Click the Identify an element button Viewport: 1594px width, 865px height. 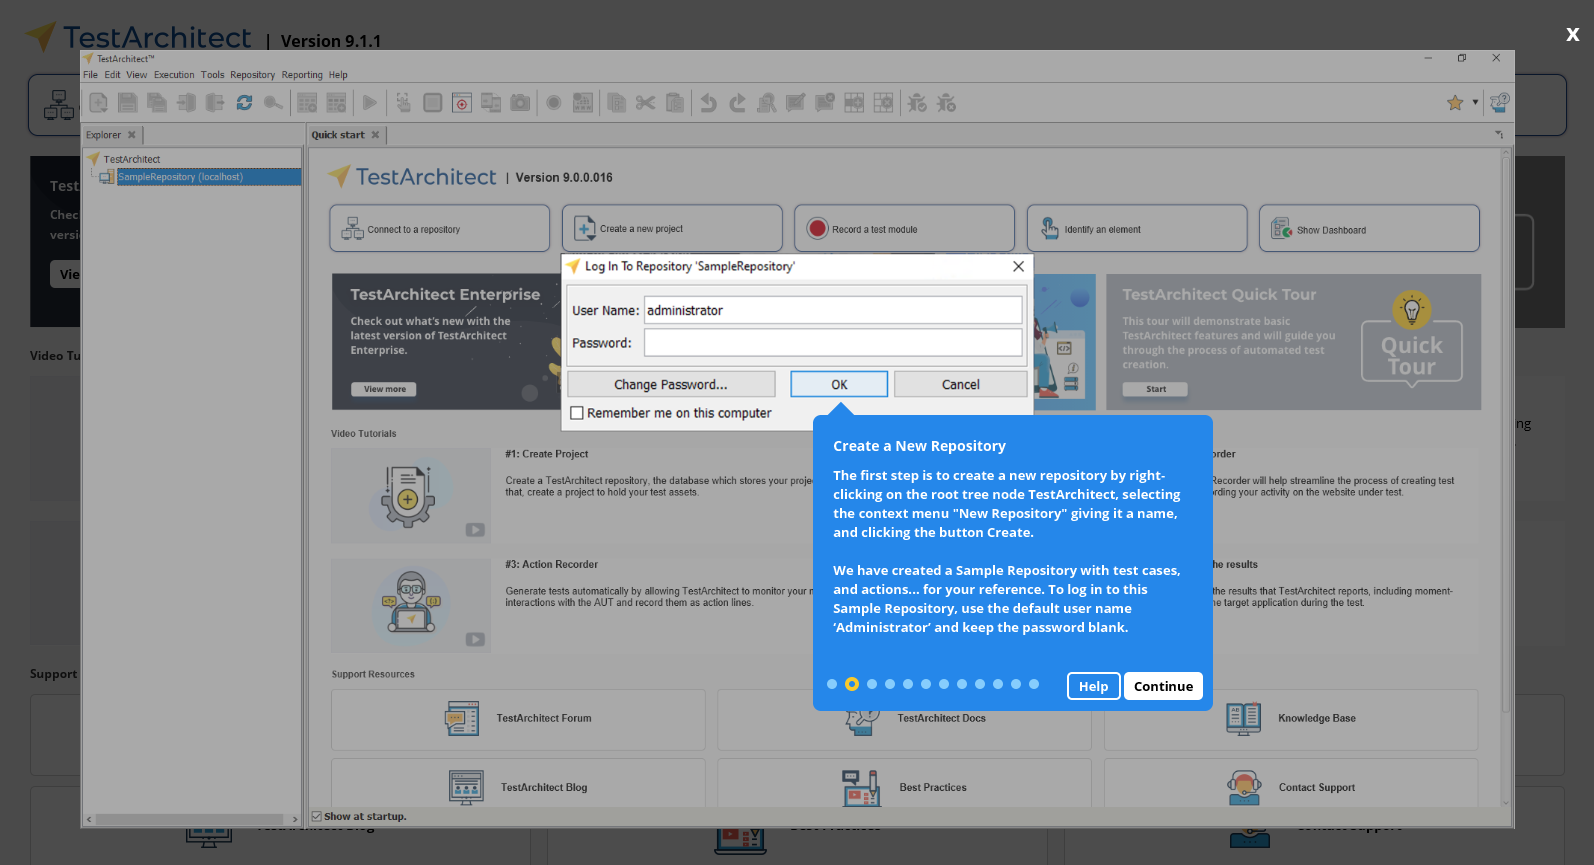[x=1137, y=229]
